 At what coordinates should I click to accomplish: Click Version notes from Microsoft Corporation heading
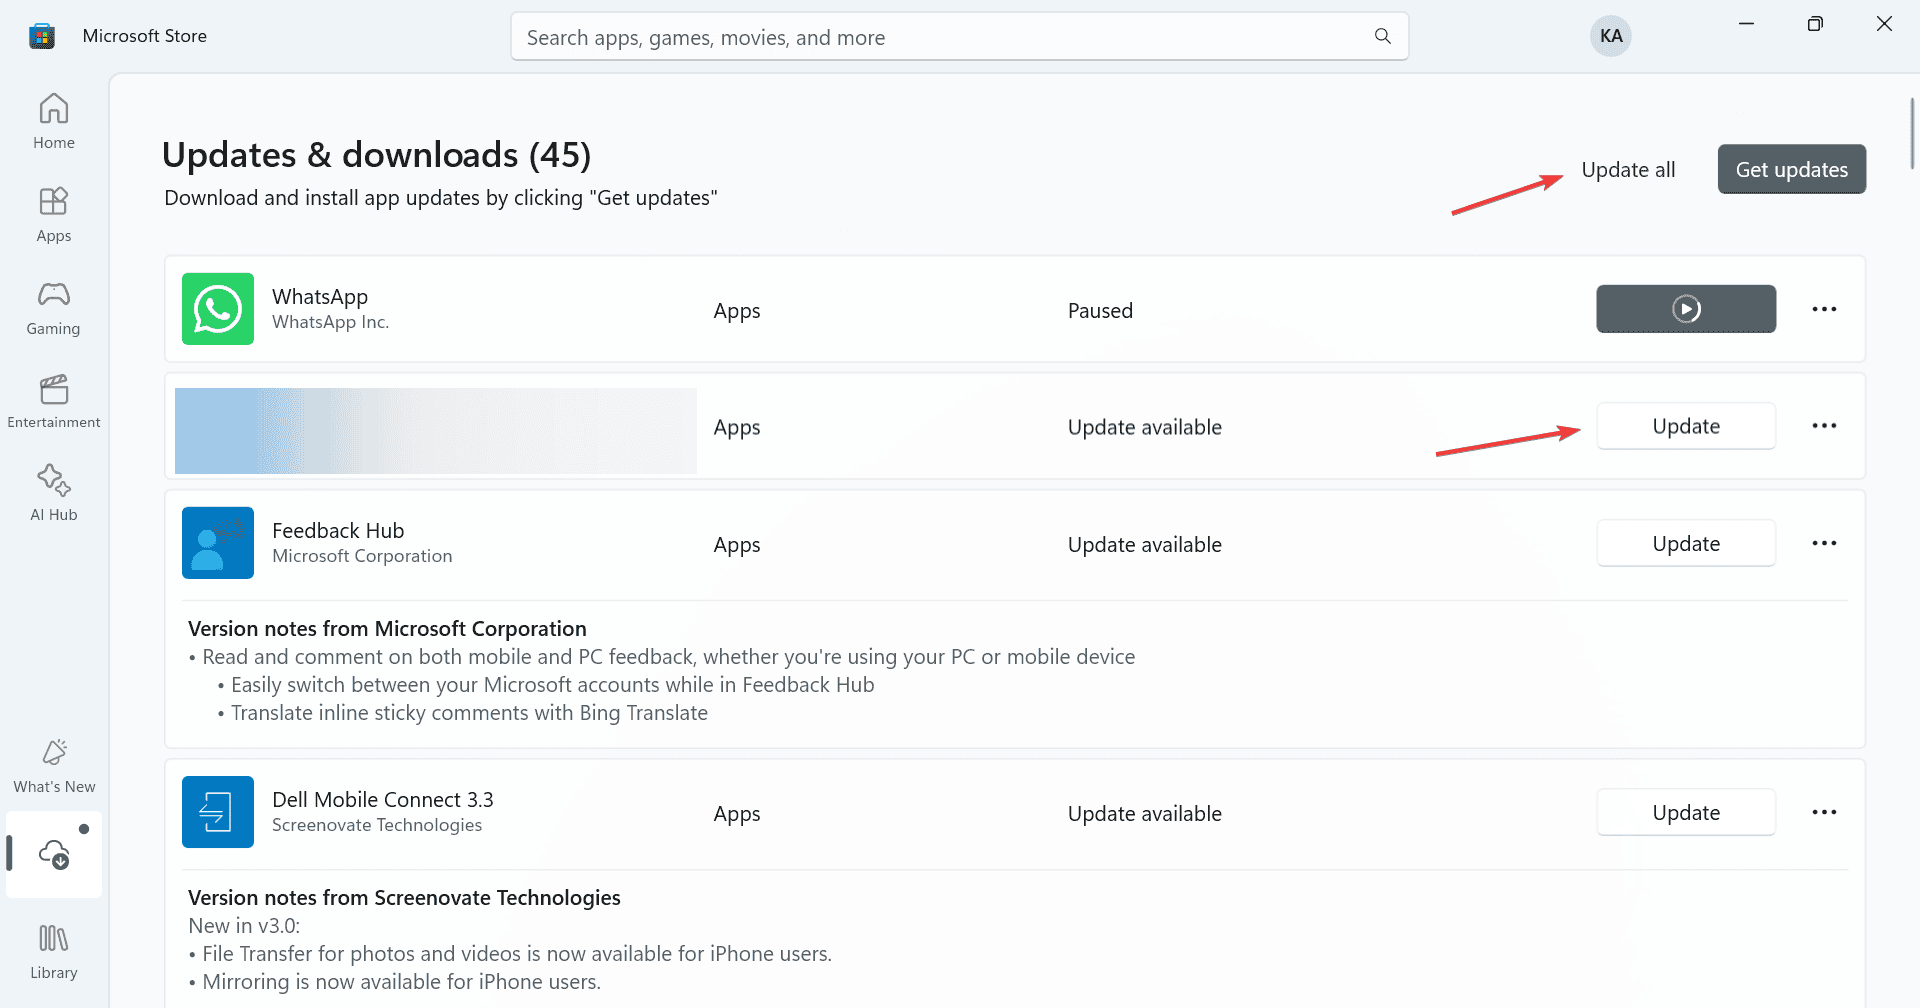[x=387, y=629]
